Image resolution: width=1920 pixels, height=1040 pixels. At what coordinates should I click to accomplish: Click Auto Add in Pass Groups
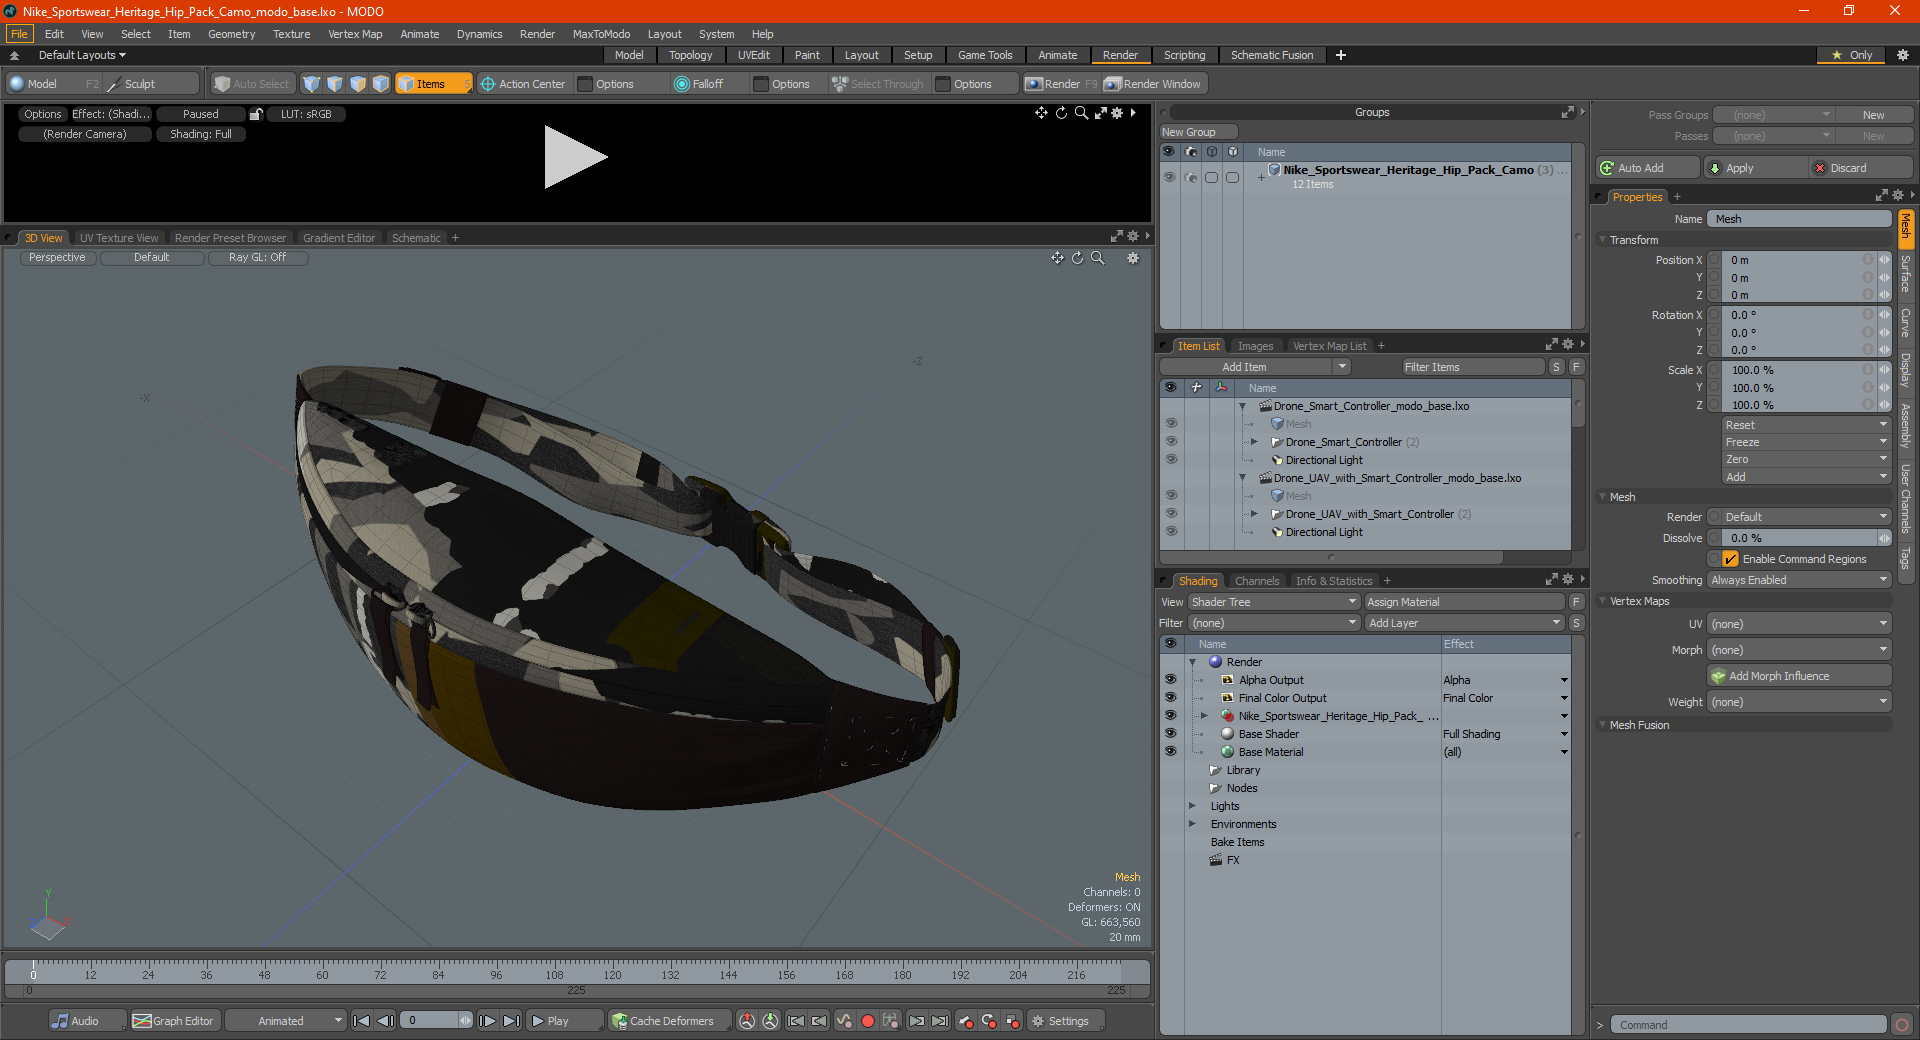[x=1647, y=168]
